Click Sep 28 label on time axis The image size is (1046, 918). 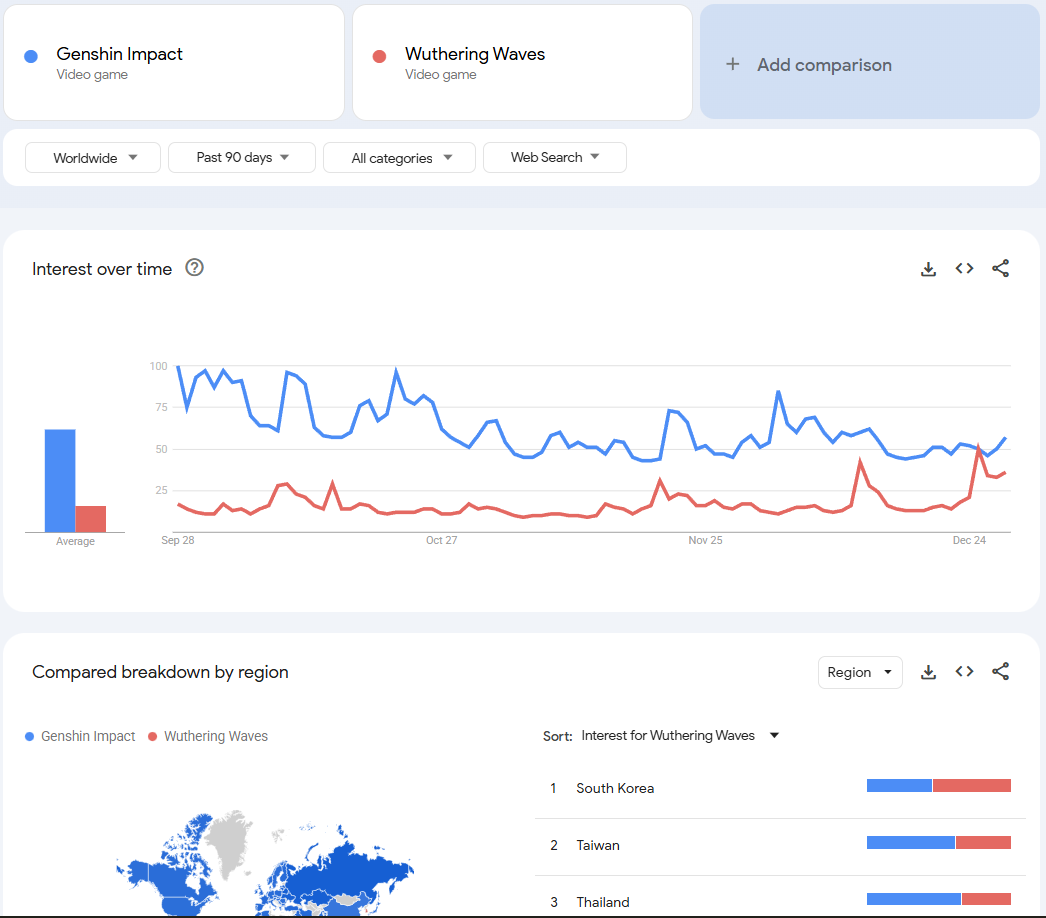(177, 540)
